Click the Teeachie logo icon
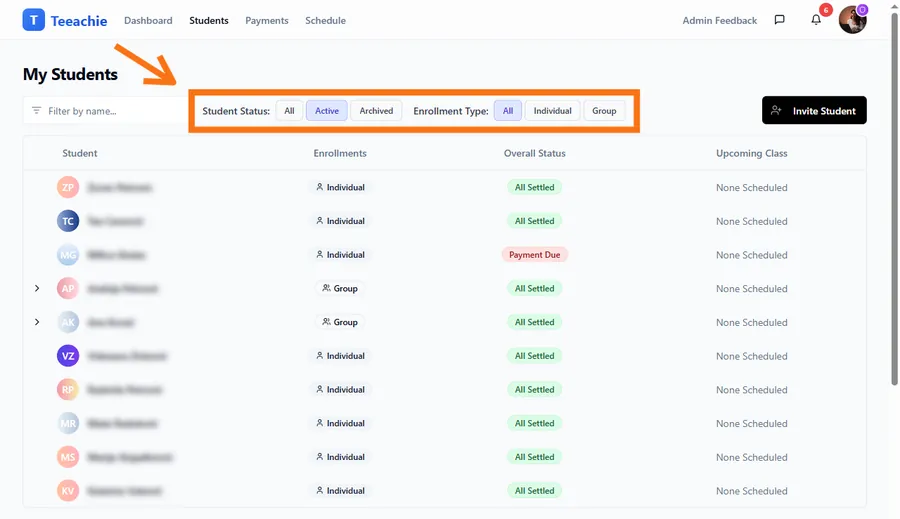This screenshot has width=900, height=519. [33, 20]
